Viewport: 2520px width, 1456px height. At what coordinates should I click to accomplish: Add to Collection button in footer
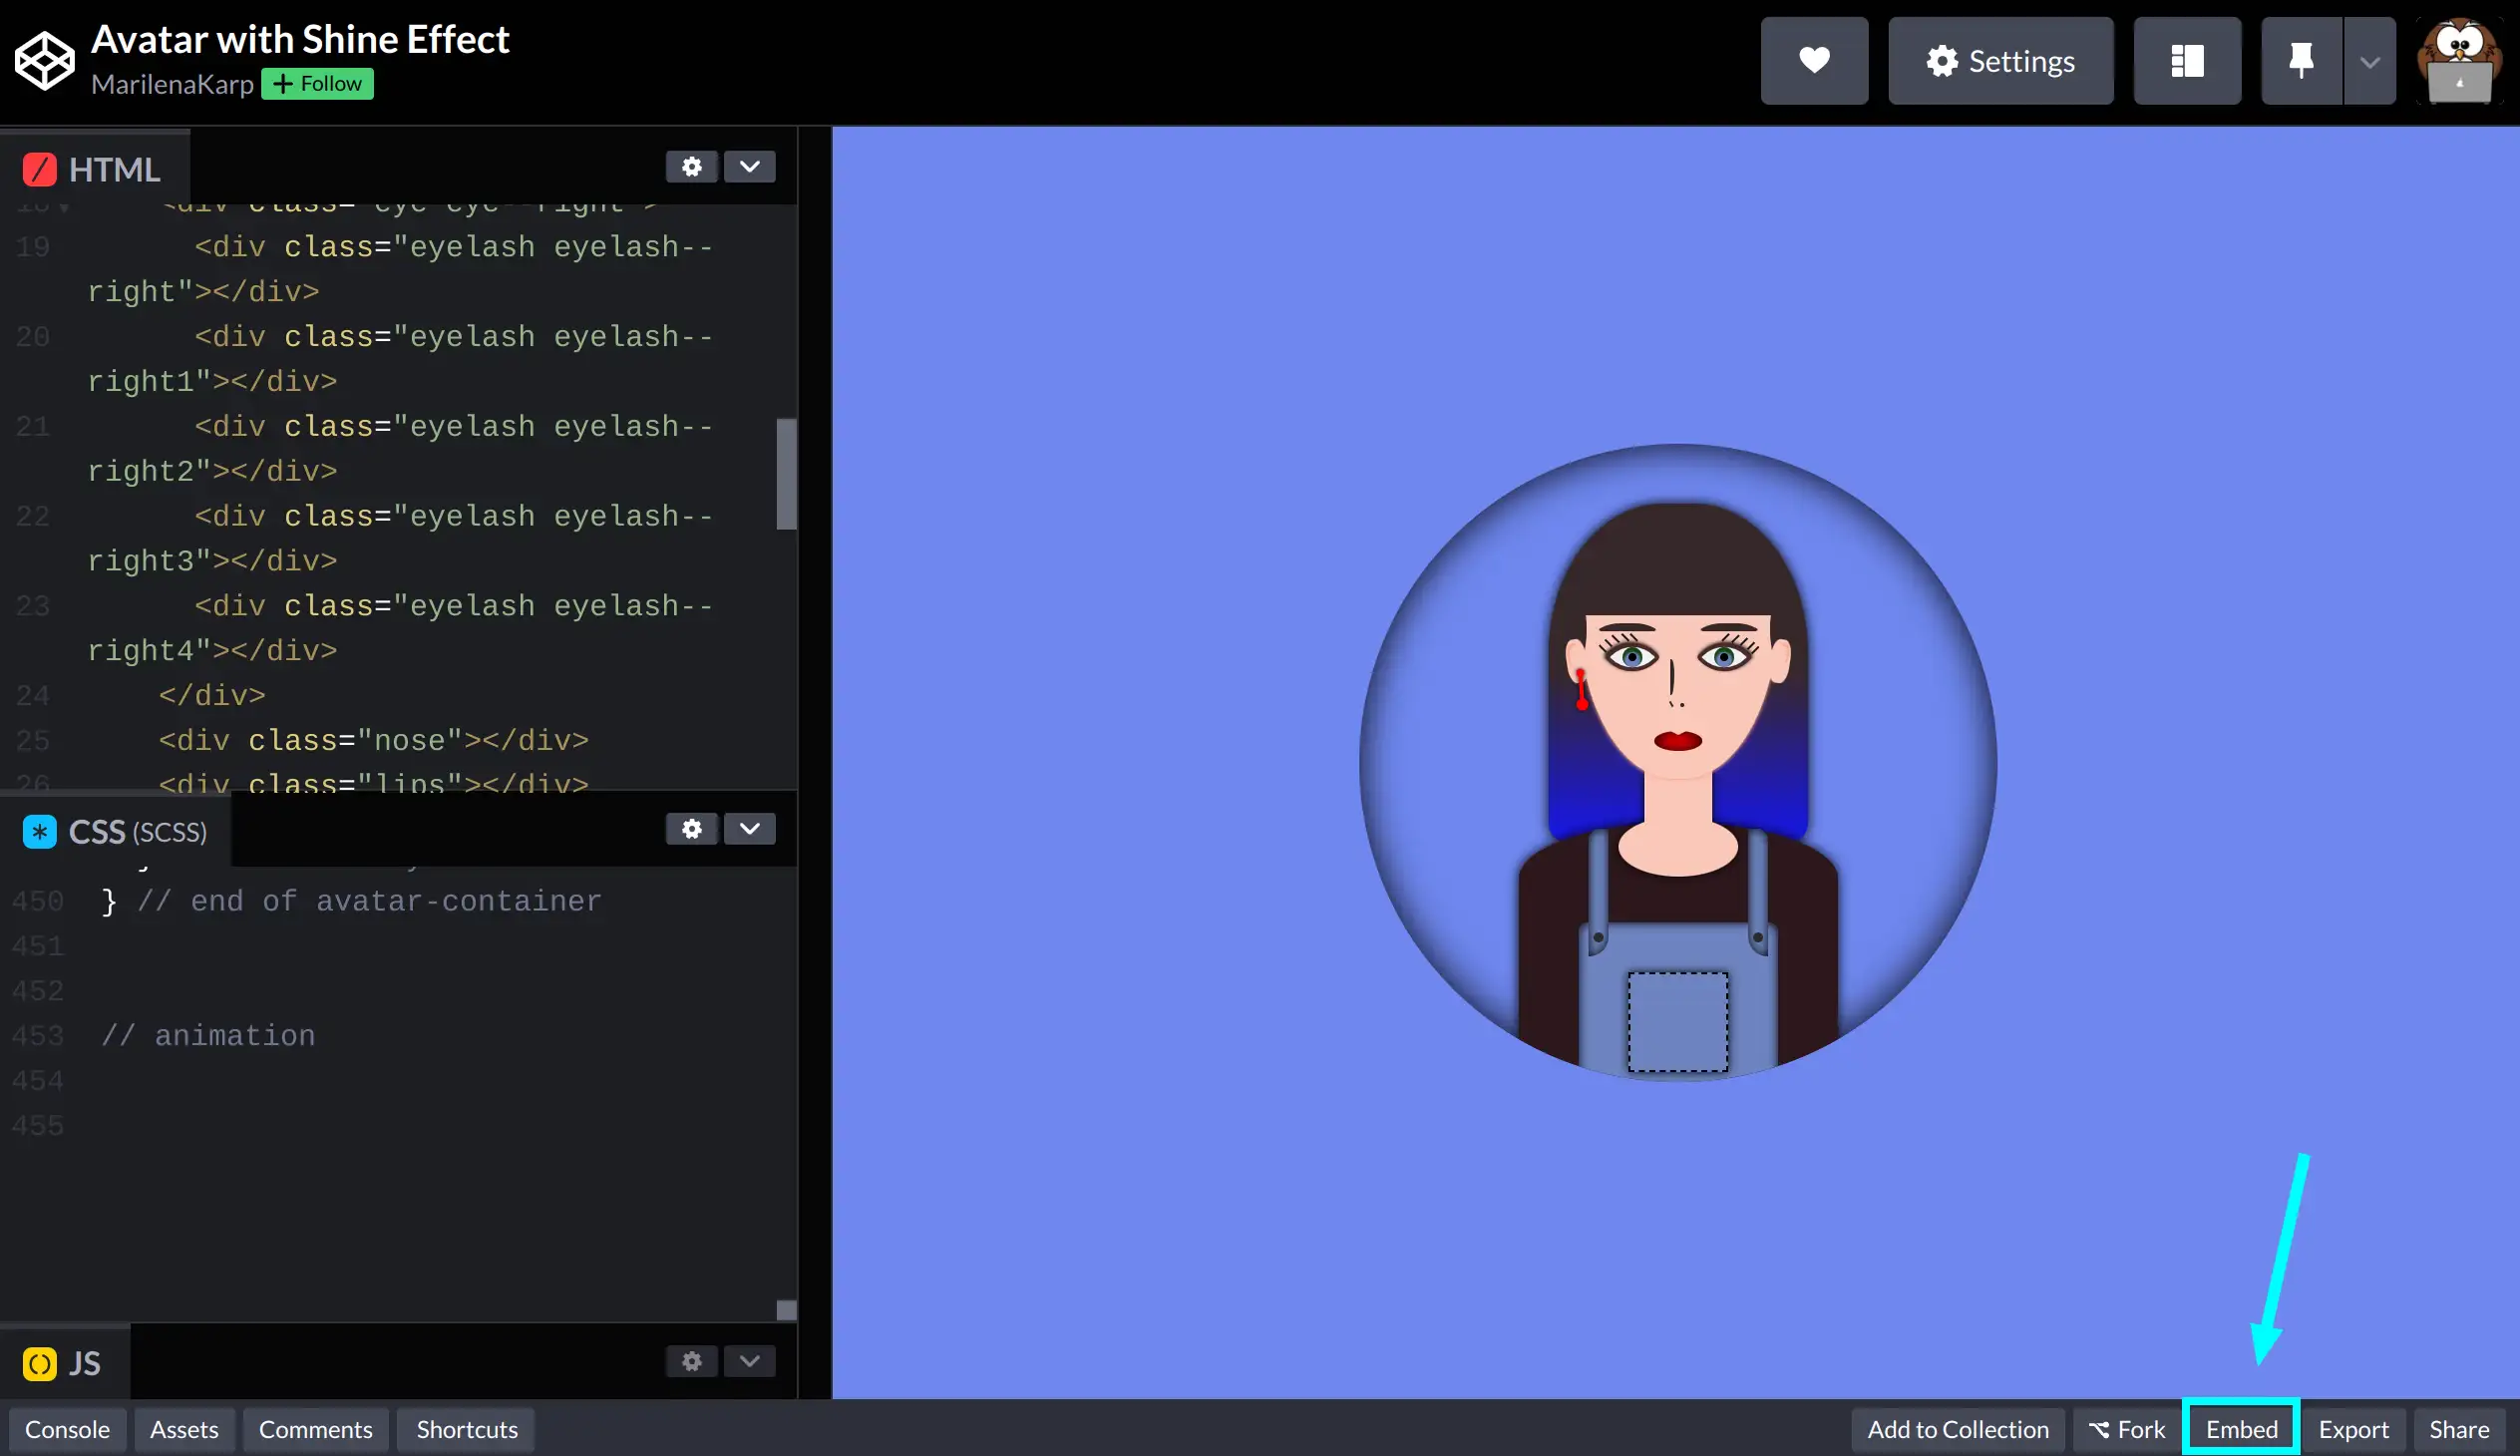(x=1957, y=1429)
